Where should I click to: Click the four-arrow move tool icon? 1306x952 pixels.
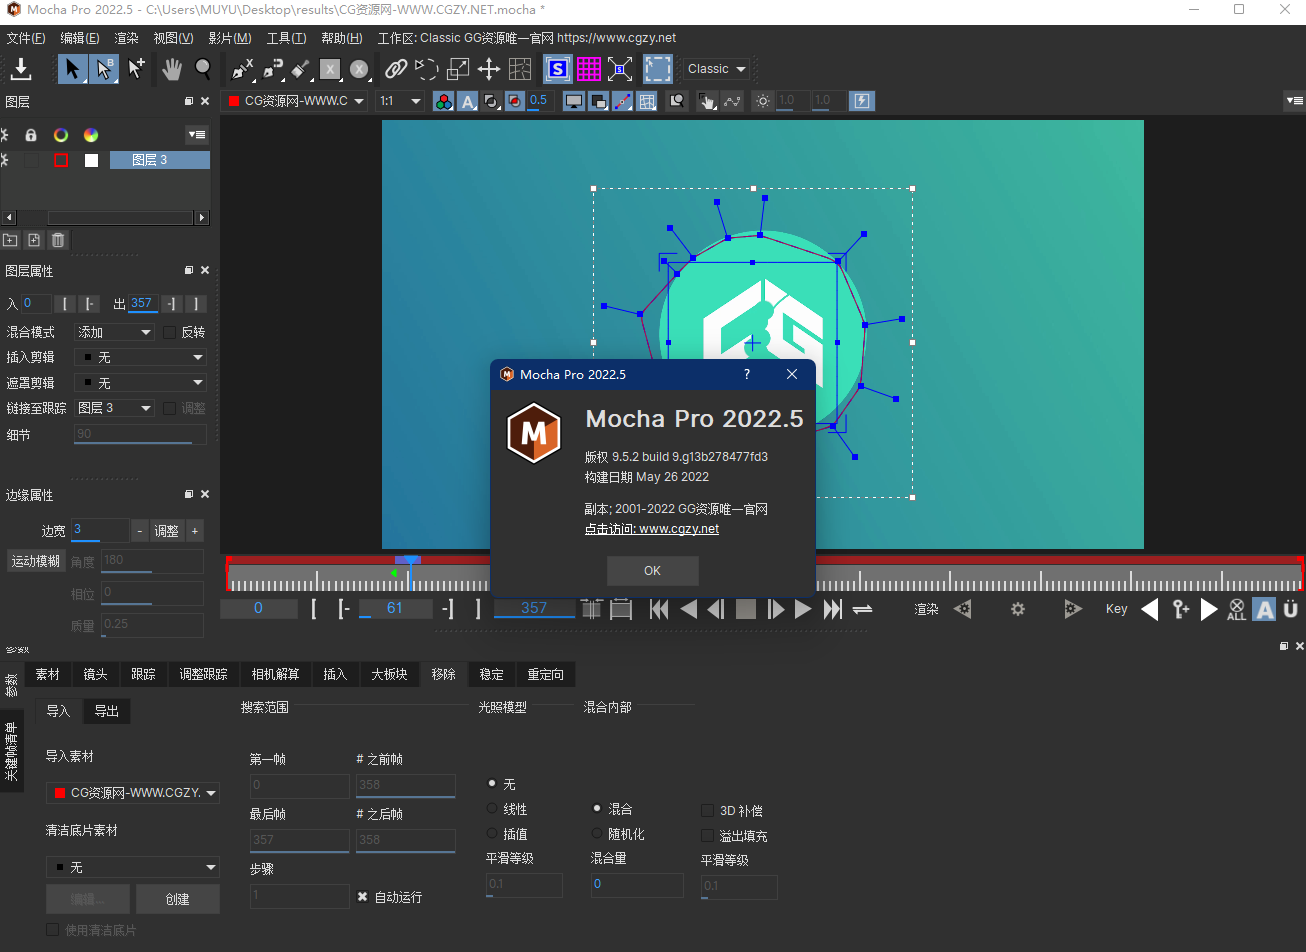(x=488, y=69)
